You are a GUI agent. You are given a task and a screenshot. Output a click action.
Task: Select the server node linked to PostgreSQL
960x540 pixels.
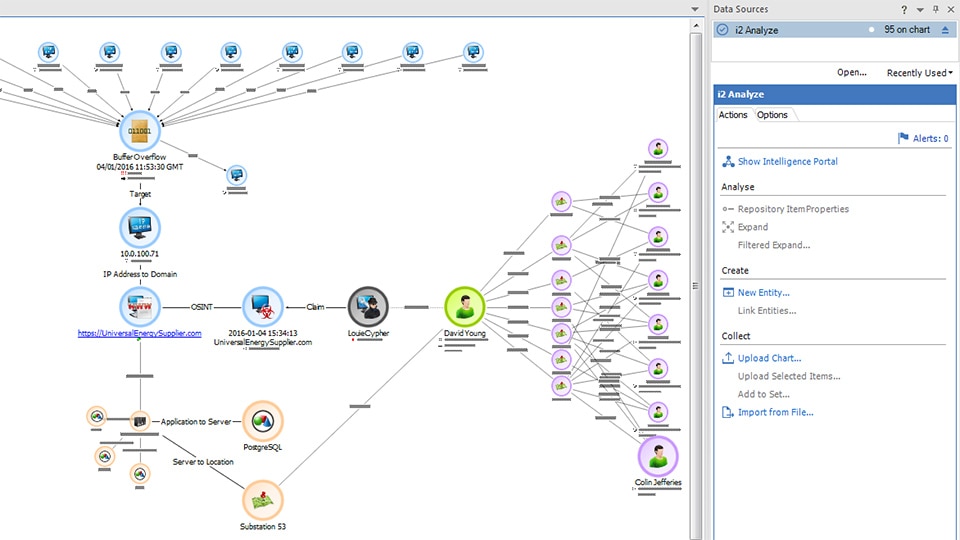140,421
